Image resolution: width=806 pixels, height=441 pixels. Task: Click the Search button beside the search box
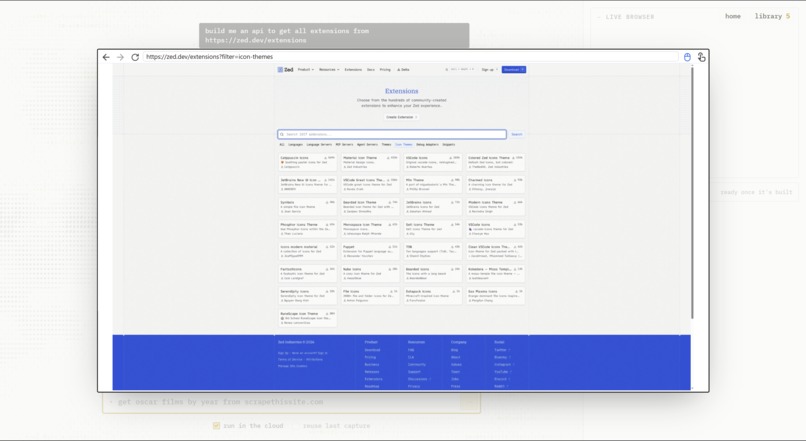pos(517,134)
